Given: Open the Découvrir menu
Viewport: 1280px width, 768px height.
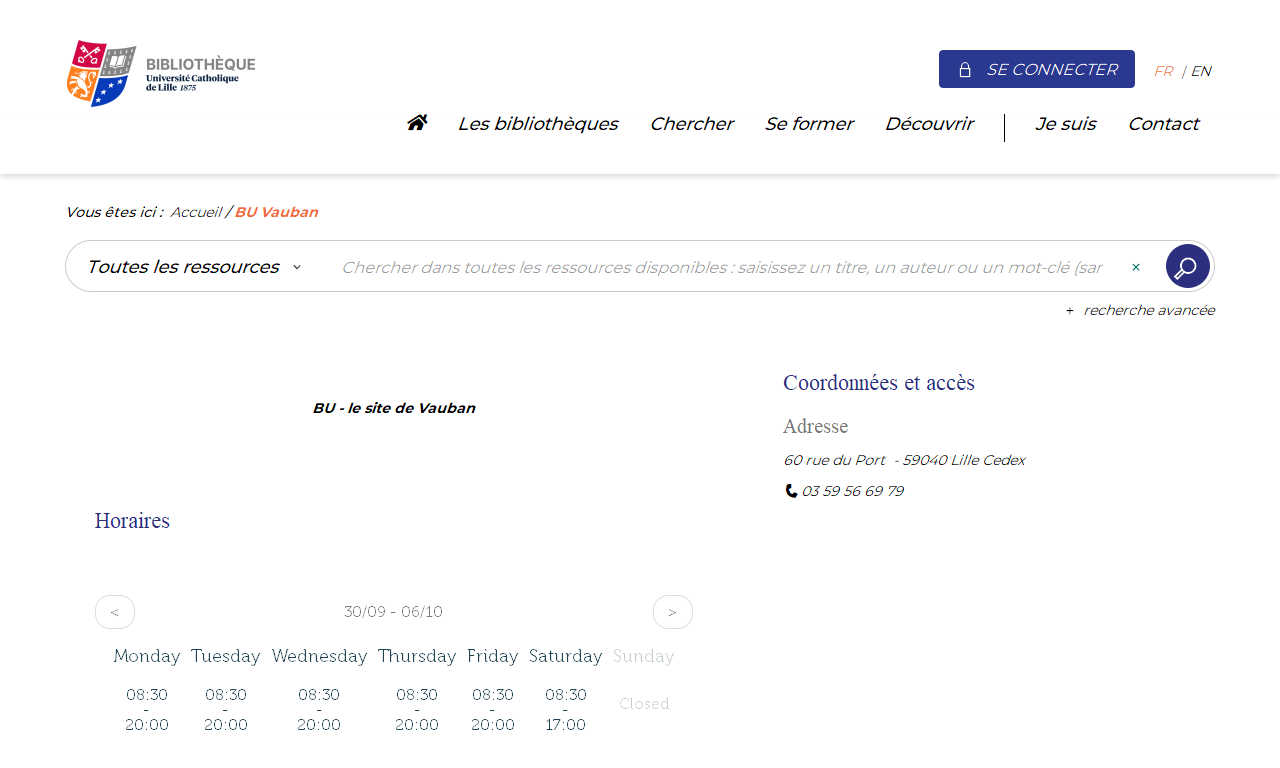Looking at the screenshot, I should tap(929, 124).
